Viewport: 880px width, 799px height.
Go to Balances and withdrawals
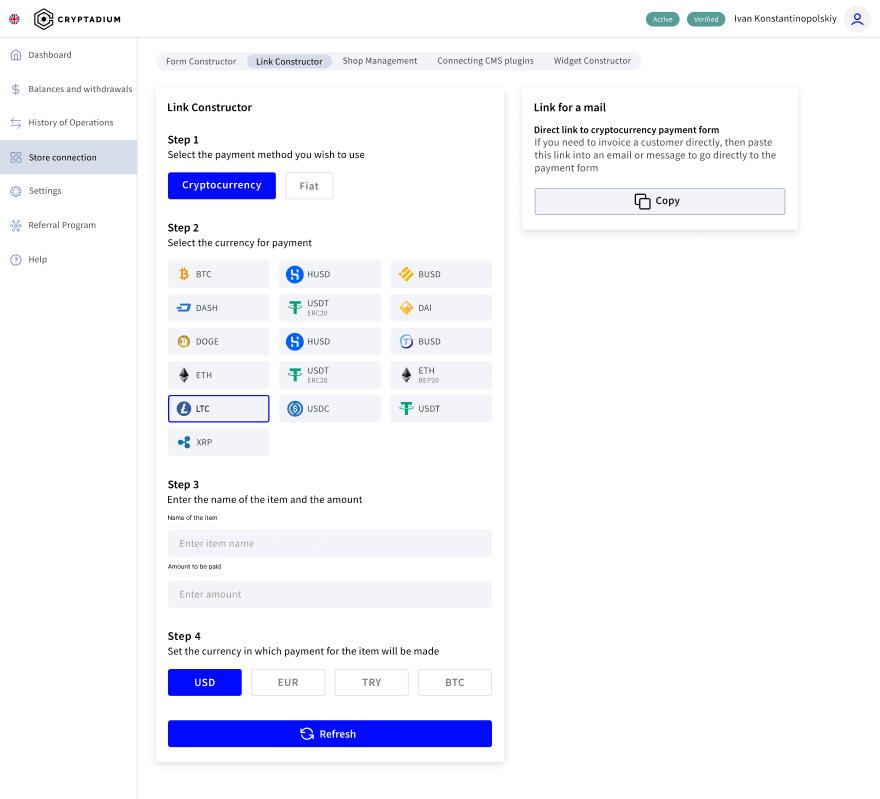click(80, 89)
